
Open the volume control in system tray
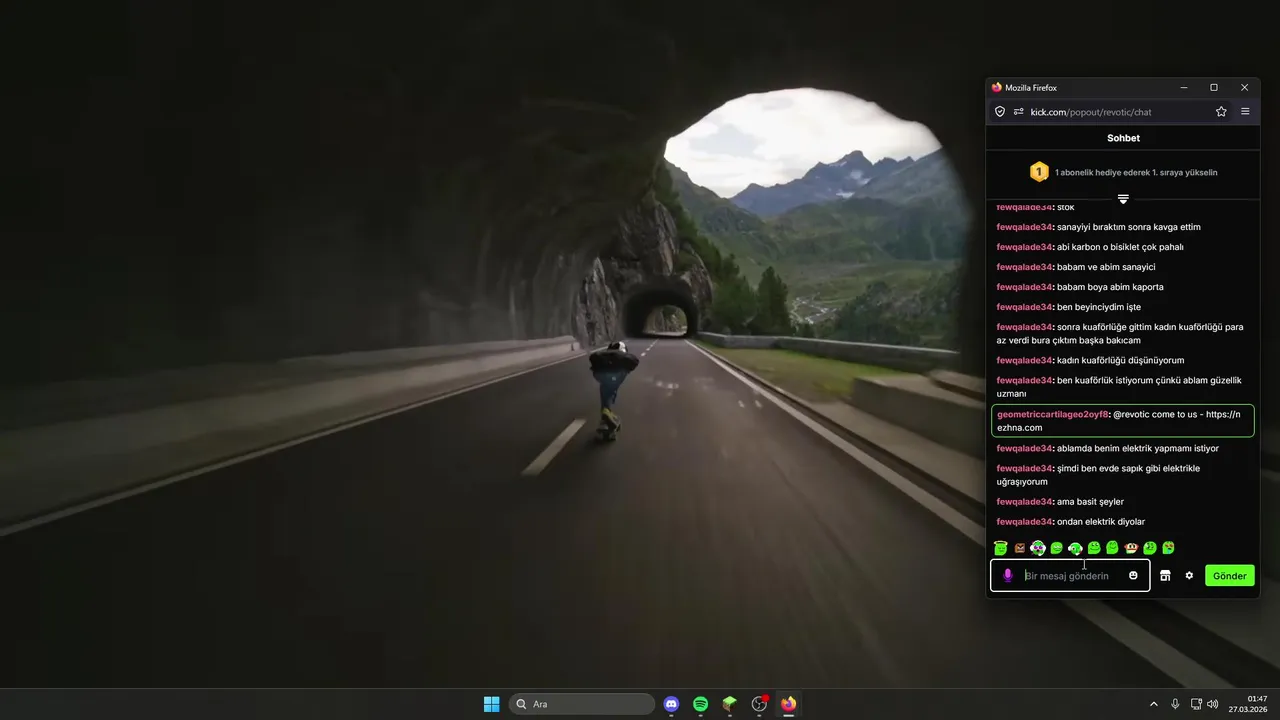click(x=1213, y=704)
